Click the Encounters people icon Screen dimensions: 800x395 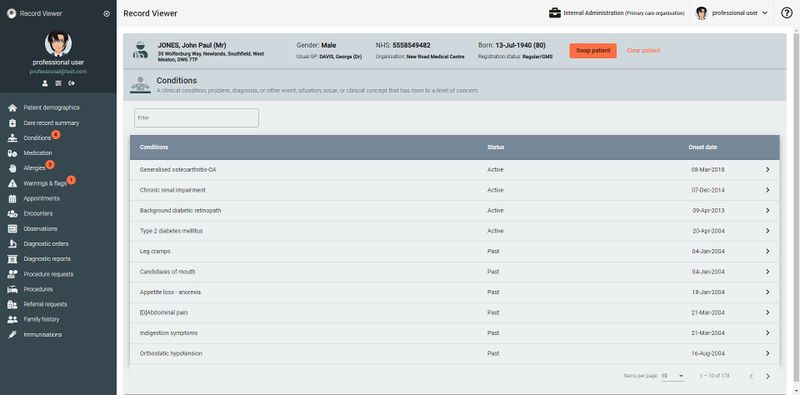[x=13, y=214]
